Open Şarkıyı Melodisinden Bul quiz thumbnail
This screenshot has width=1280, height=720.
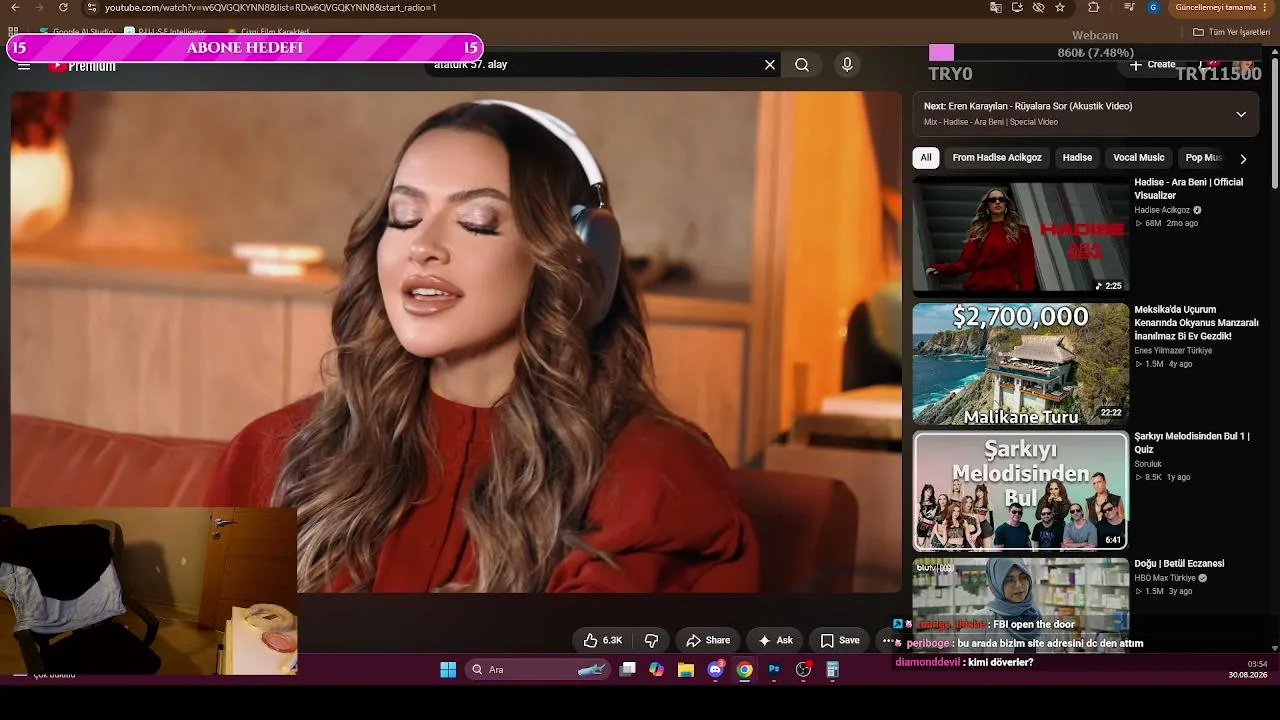1020,490
